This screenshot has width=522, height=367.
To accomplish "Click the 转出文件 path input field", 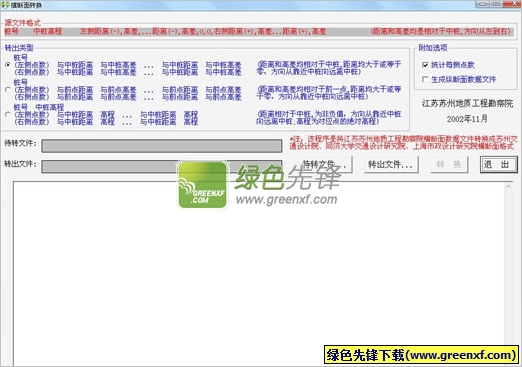I will pyautogui.click(x=162, y=166).
